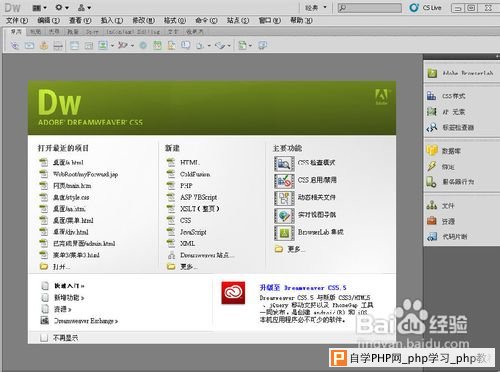
Task: Click the CSS 启用/禁用 feature icon
Action: coord(284,181)
